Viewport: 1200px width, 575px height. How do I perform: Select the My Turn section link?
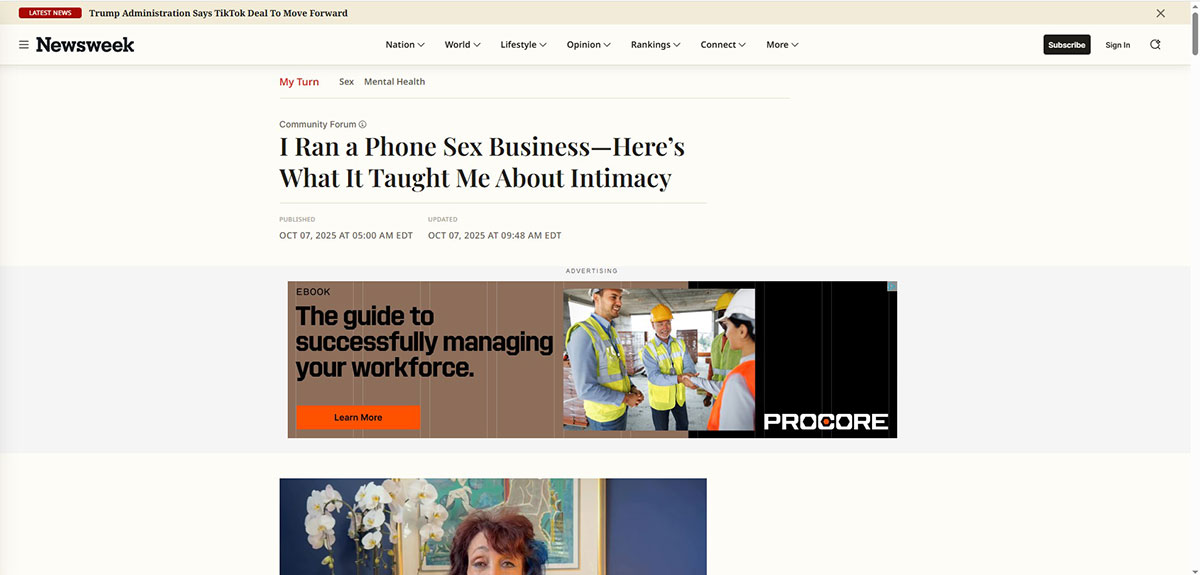[x=299, y=82]
